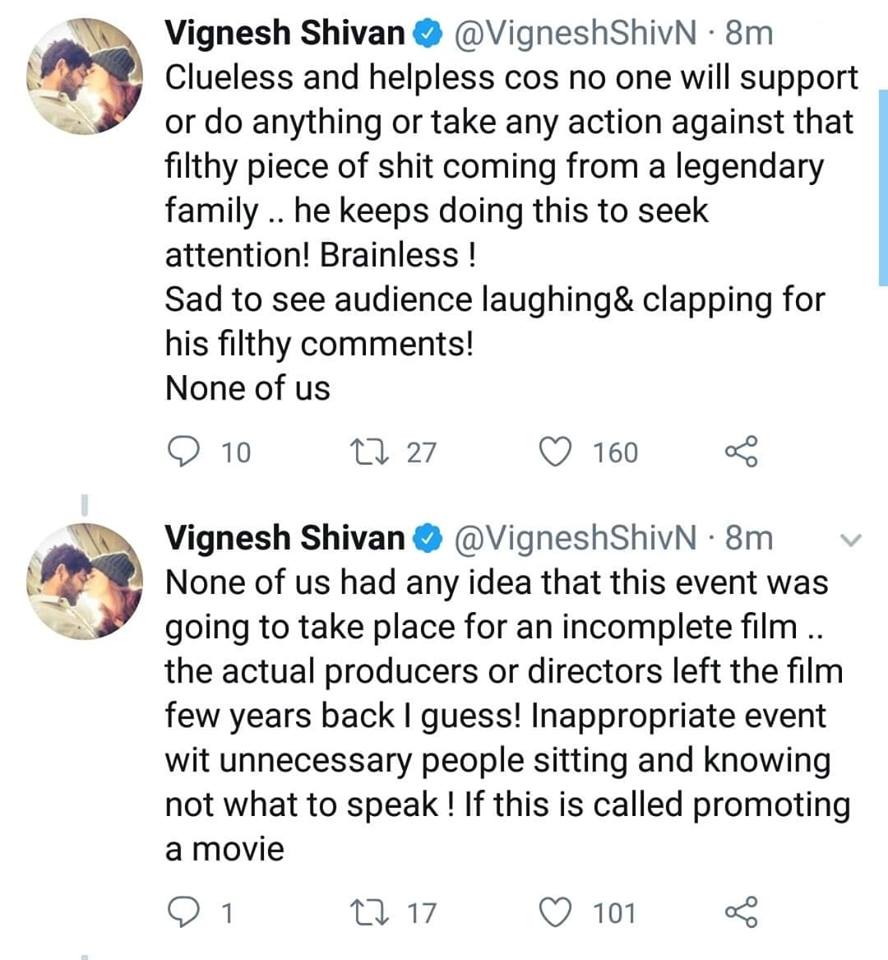Like the first tweet with 160 likes
This screenshot has width=888, height=960.
pyautogui.click(x=554, y=453)
